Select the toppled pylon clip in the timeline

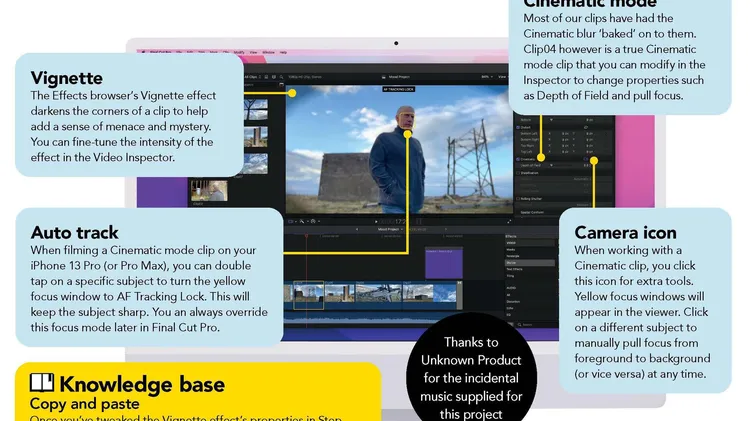(379, 295)
